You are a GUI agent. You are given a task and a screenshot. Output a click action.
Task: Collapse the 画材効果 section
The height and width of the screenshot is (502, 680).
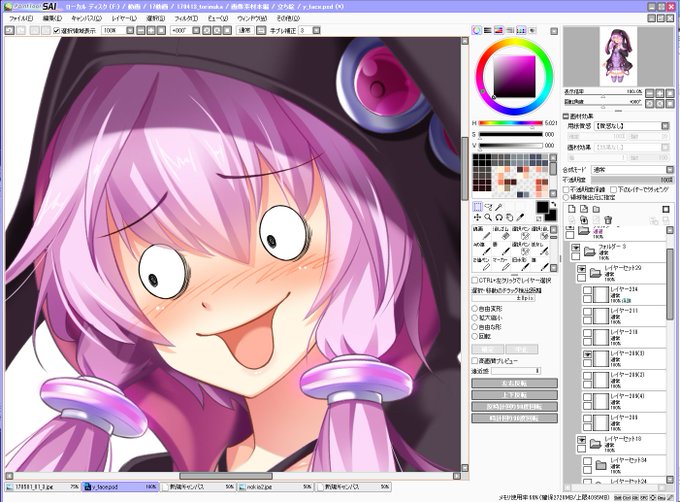566,116
